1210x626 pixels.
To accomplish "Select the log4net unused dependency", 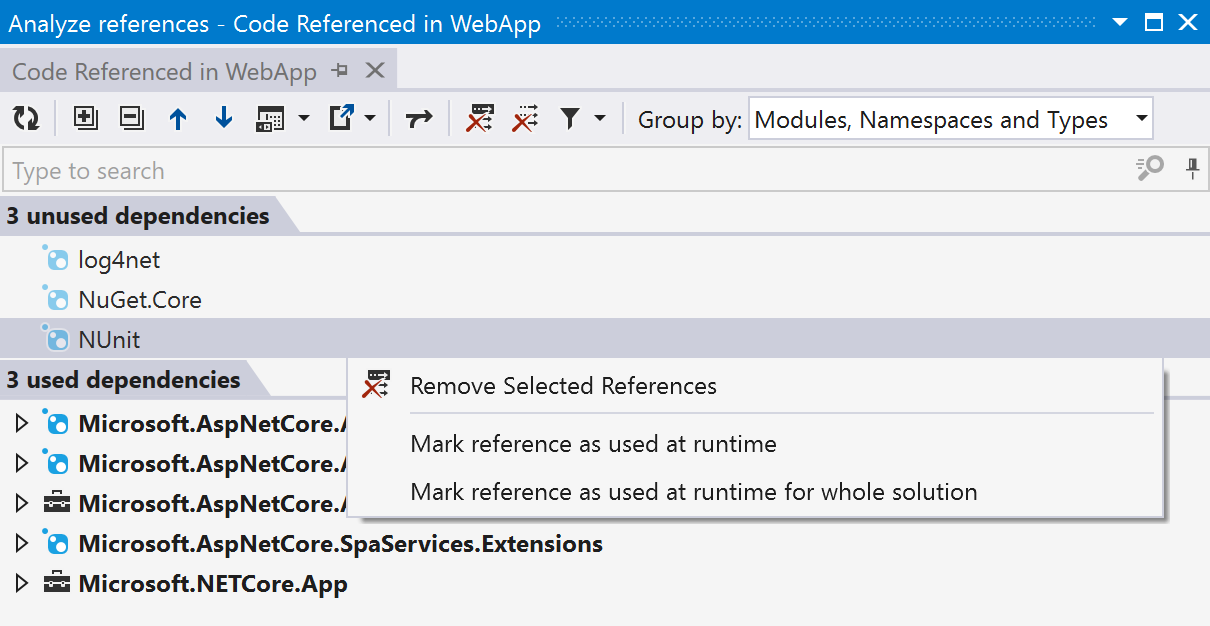I will (x=119, y=260).
